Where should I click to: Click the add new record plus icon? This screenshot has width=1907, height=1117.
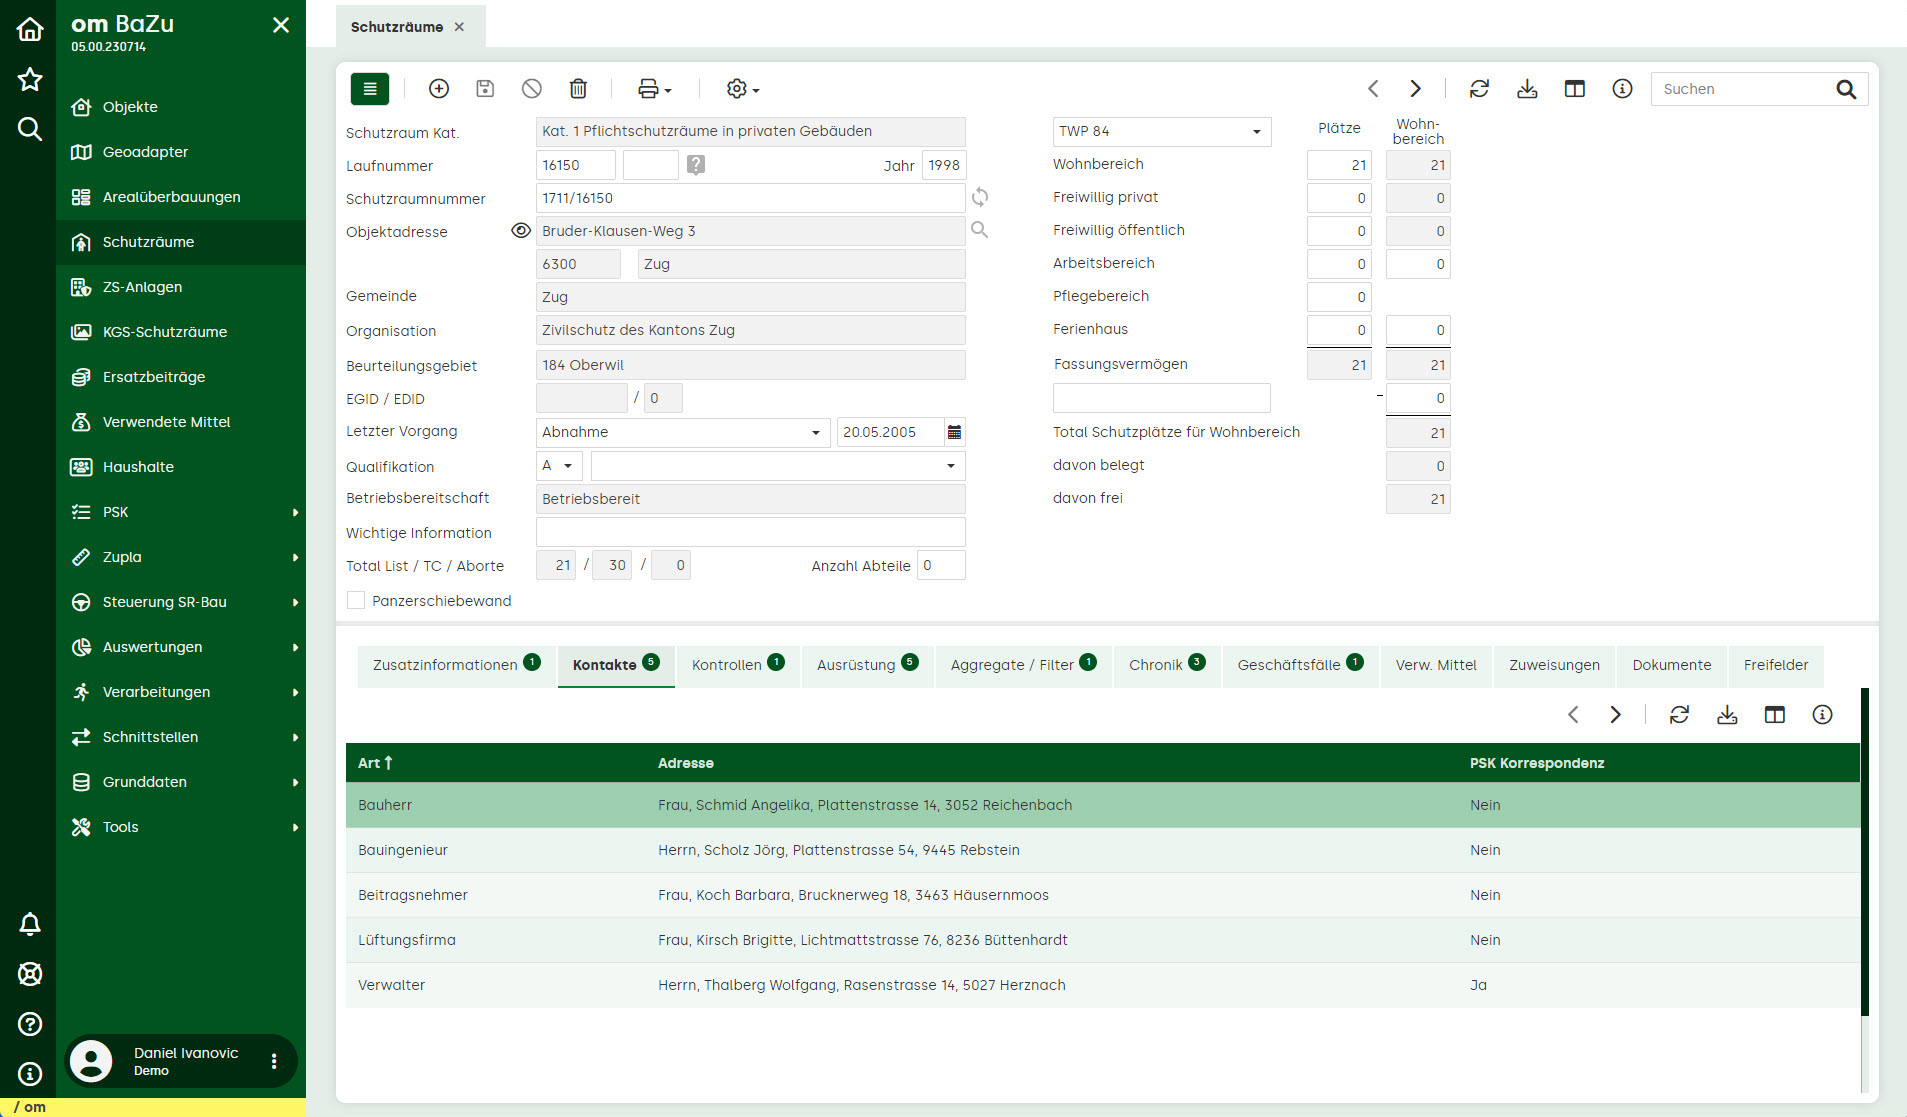(438, 89)
